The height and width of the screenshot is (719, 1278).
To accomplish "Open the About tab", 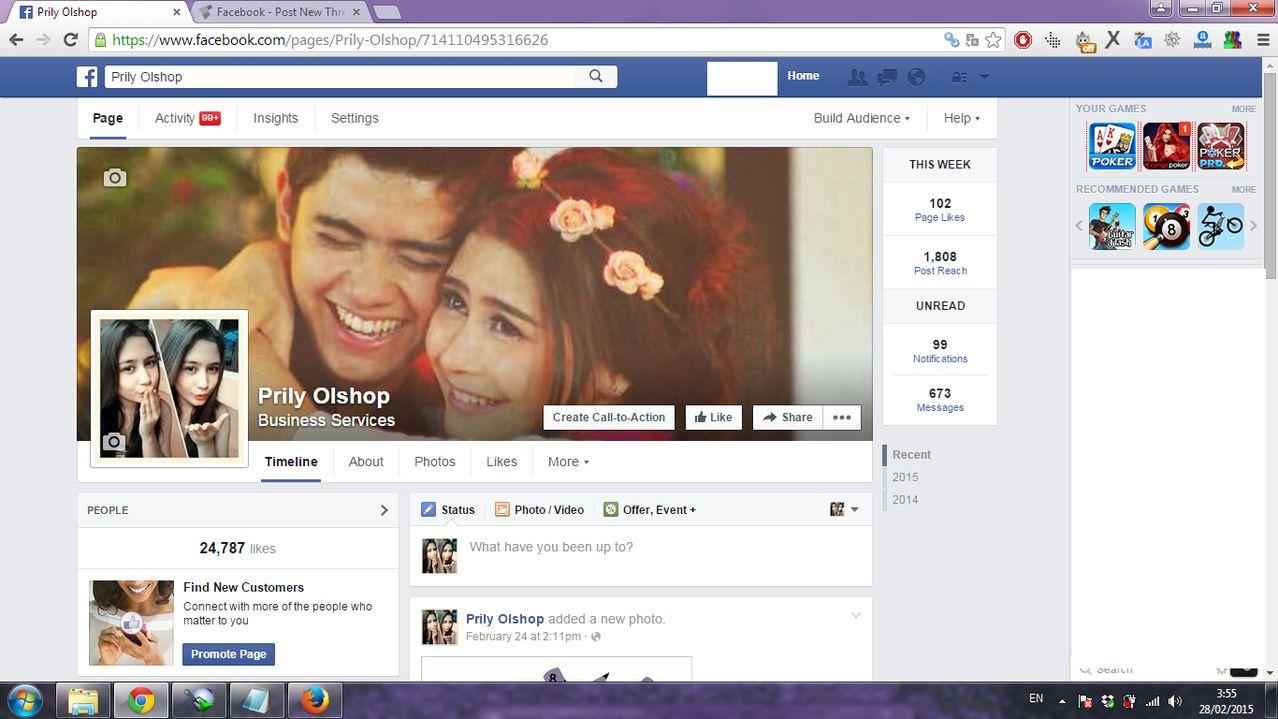I will [366, 462].
